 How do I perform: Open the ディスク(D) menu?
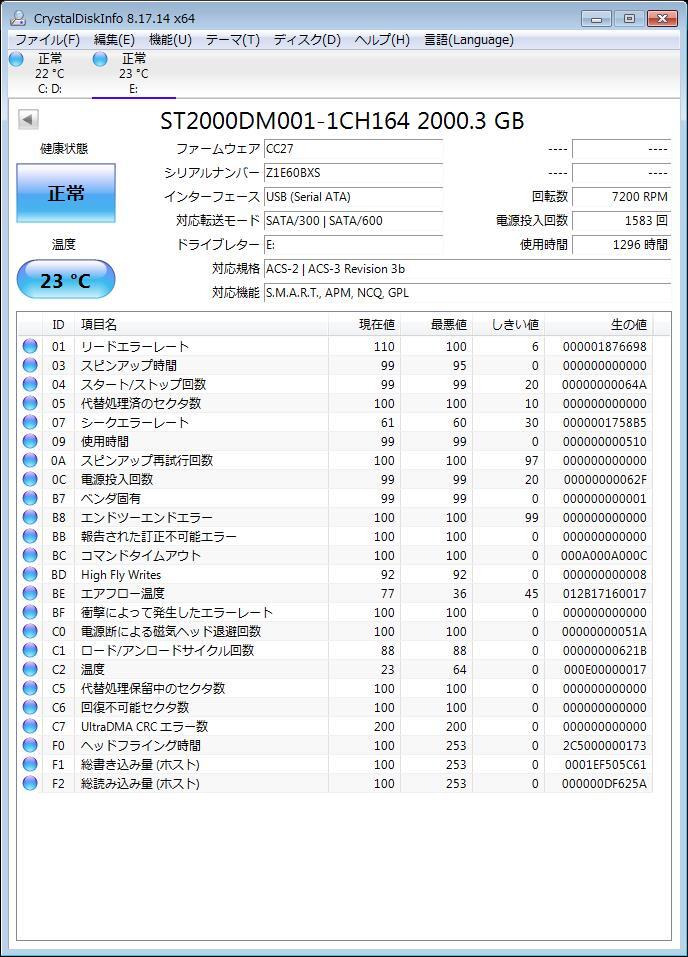point(306,40)
